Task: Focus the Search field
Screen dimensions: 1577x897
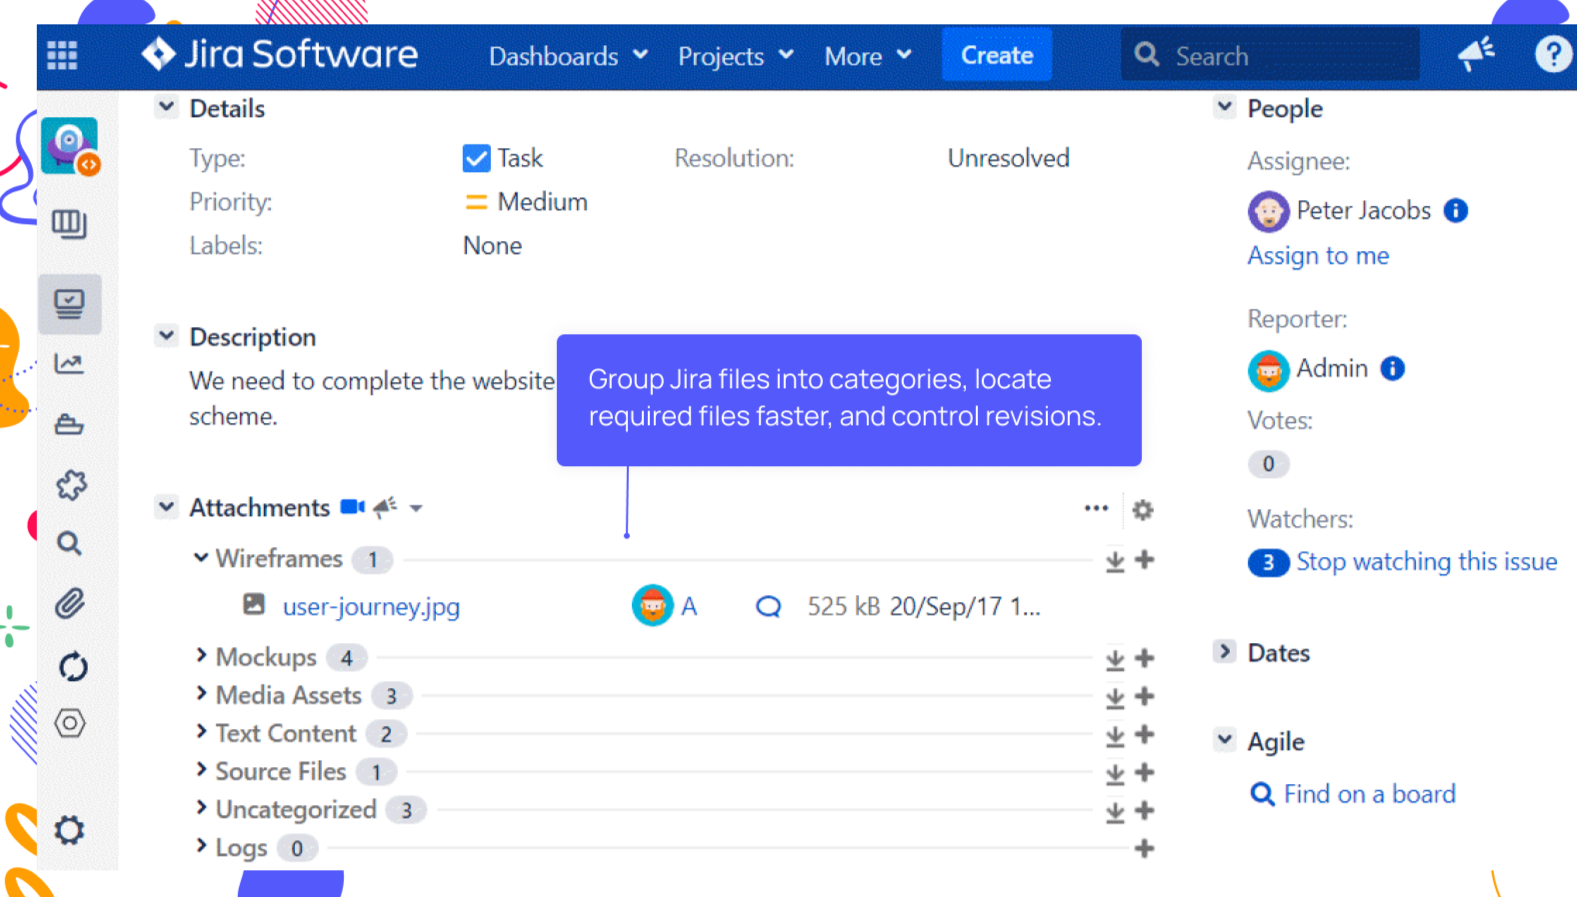Action: click(x=1270, y=55)
